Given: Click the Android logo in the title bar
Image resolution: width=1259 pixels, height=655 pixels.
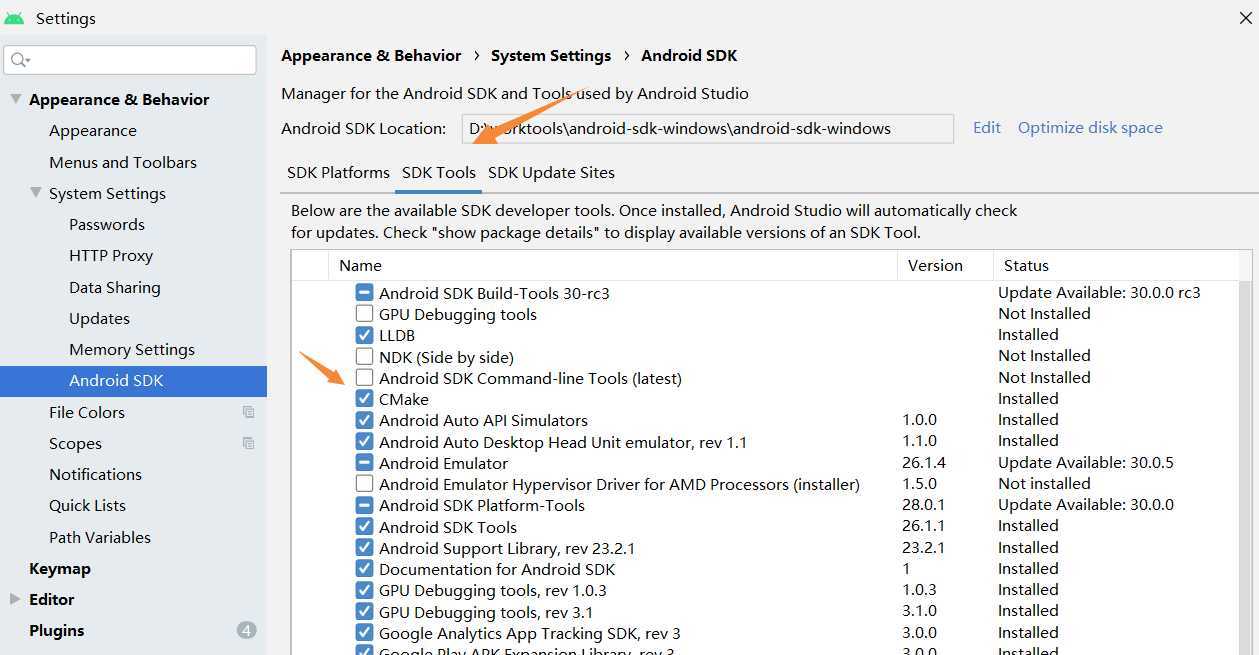Looking at the screenshot, I should pos(14,18).
